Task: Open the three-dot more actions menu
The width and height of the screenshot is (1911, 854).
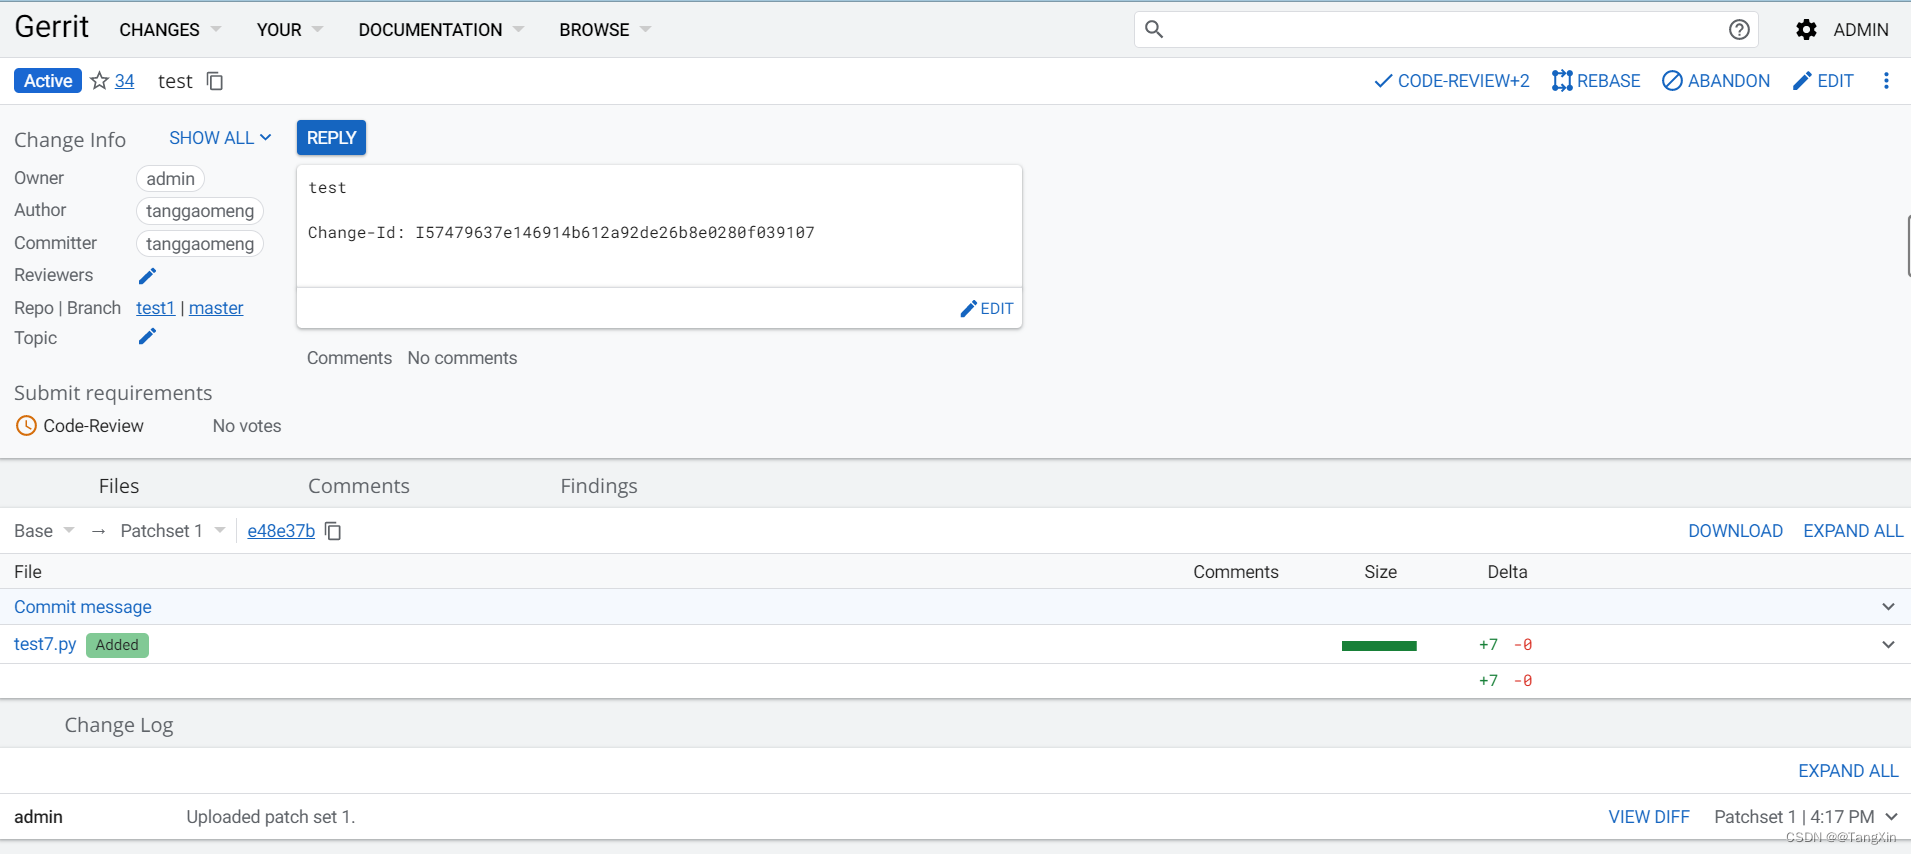Action: [1886, 81]
